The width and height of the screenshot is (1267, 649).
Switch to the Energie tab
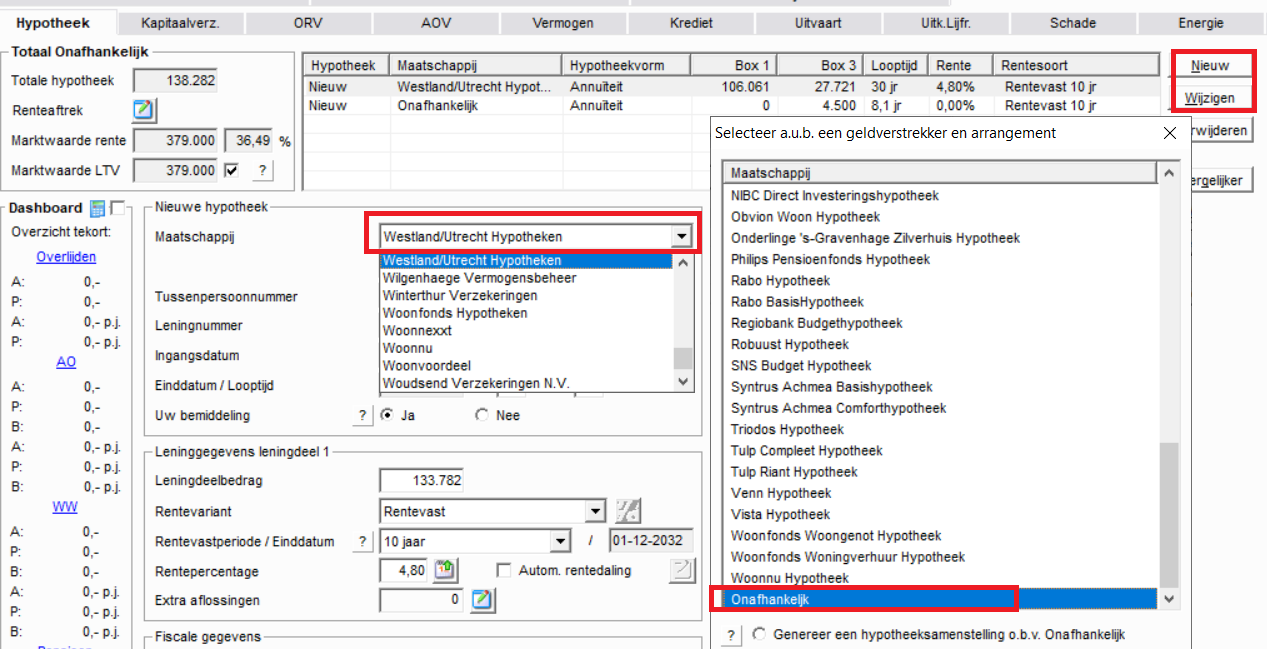click(x=1200, y=23)
